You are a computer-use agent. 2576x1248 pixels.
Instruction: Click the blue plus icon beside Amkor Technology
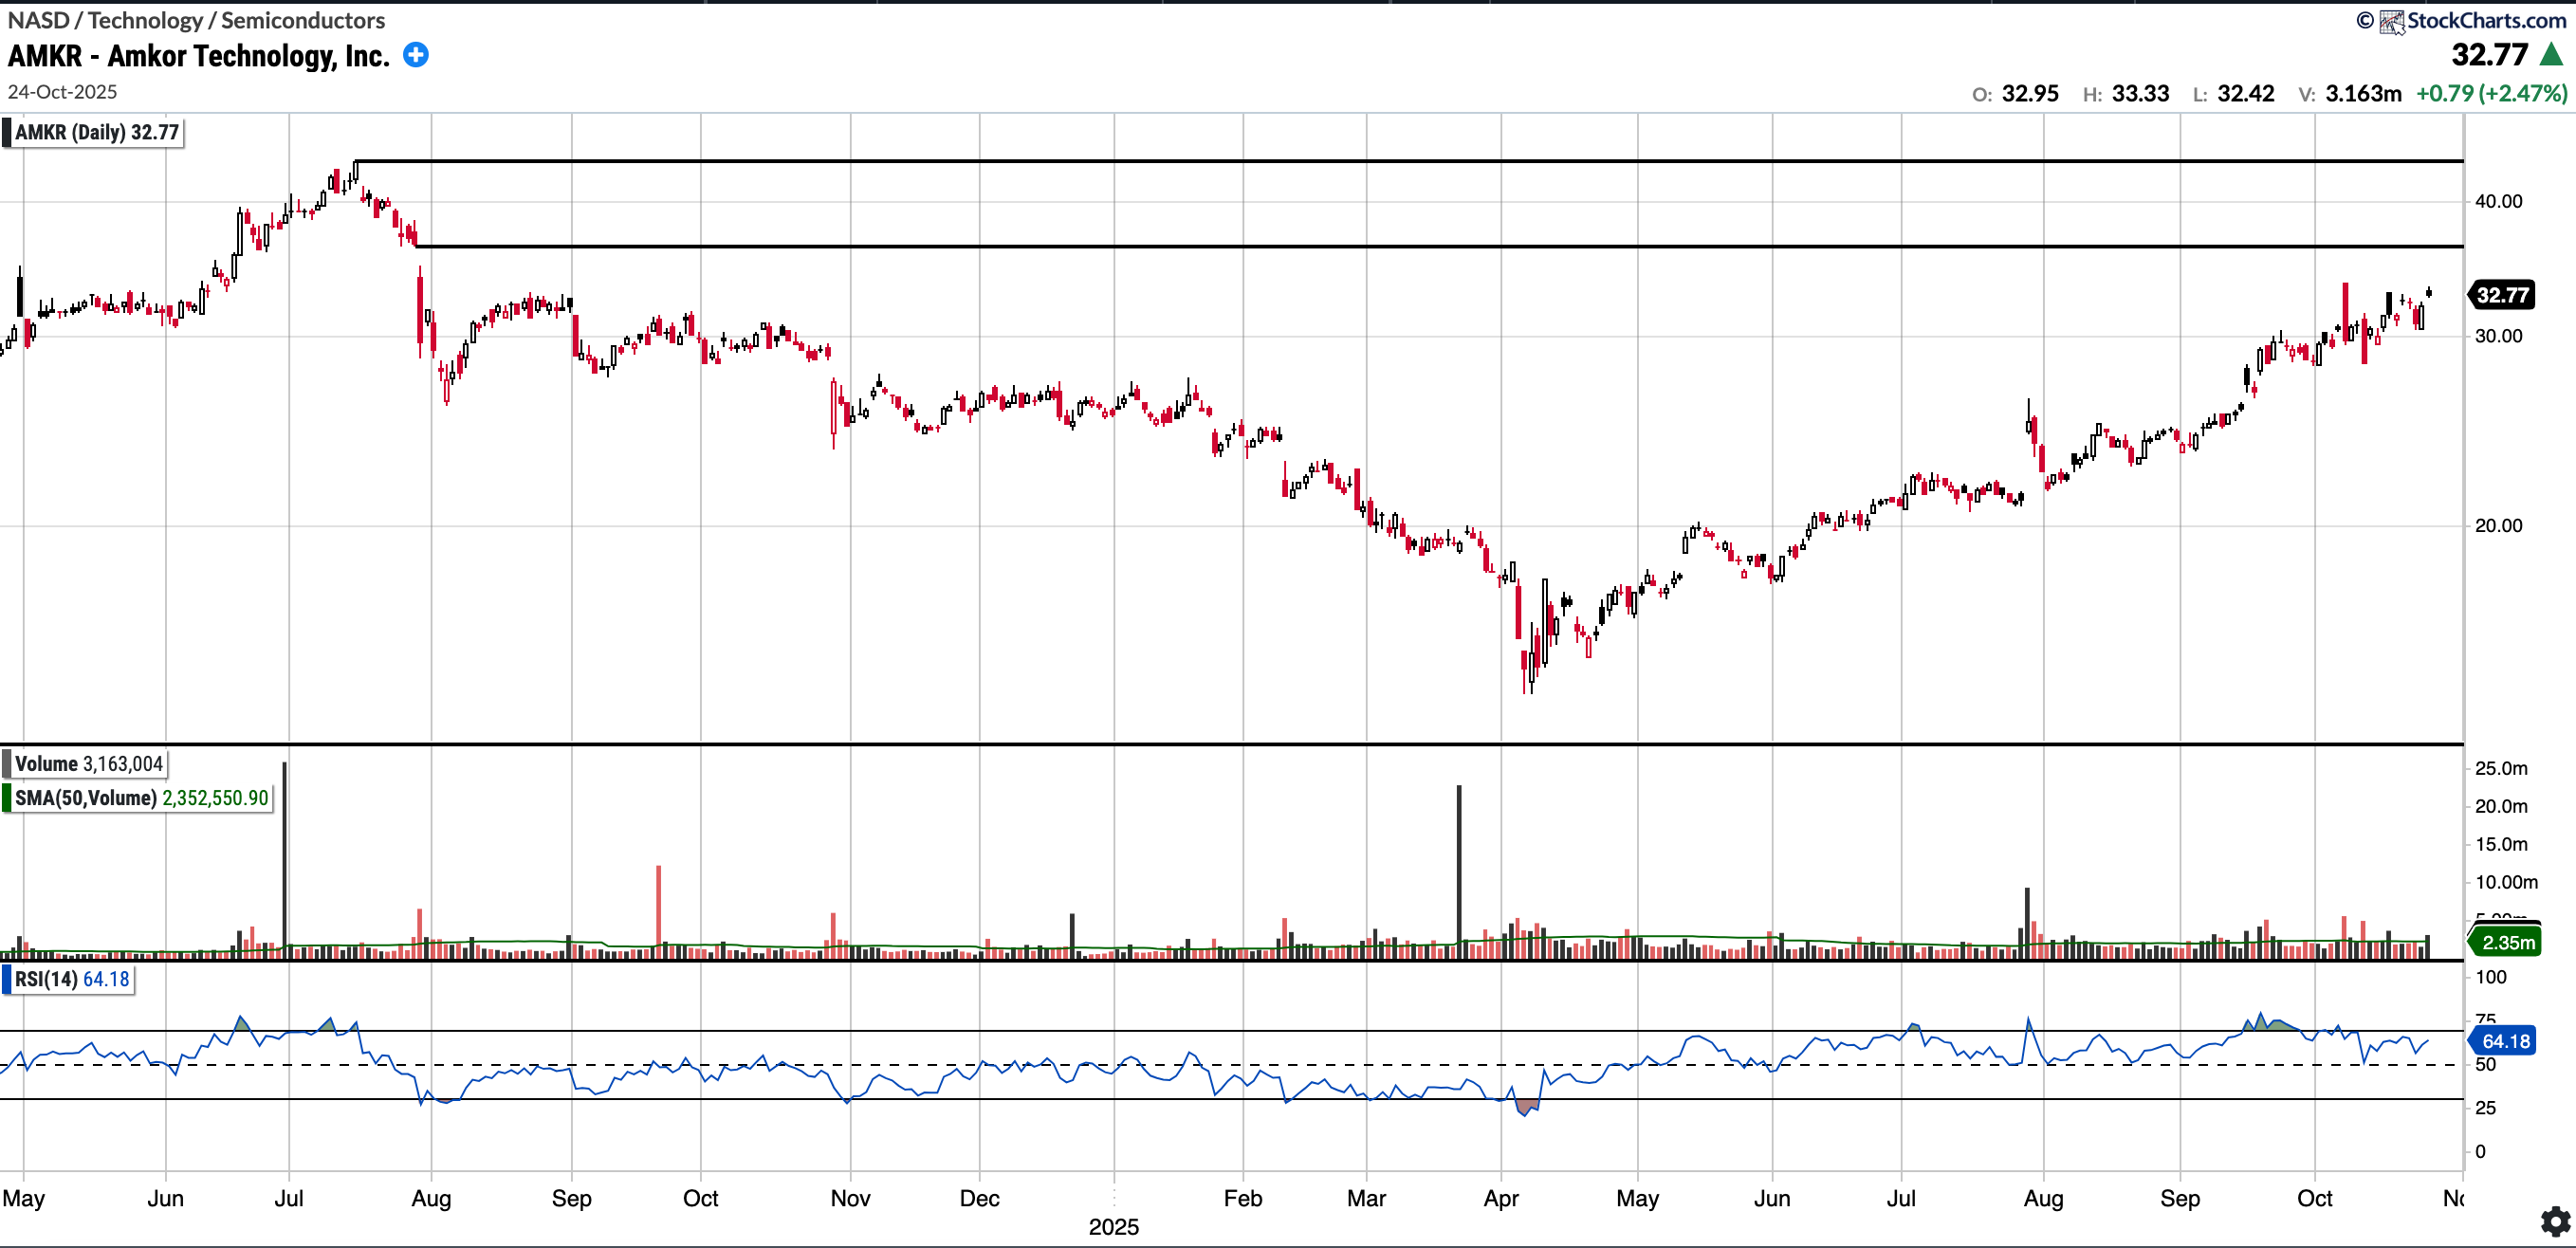click(416, 55)
